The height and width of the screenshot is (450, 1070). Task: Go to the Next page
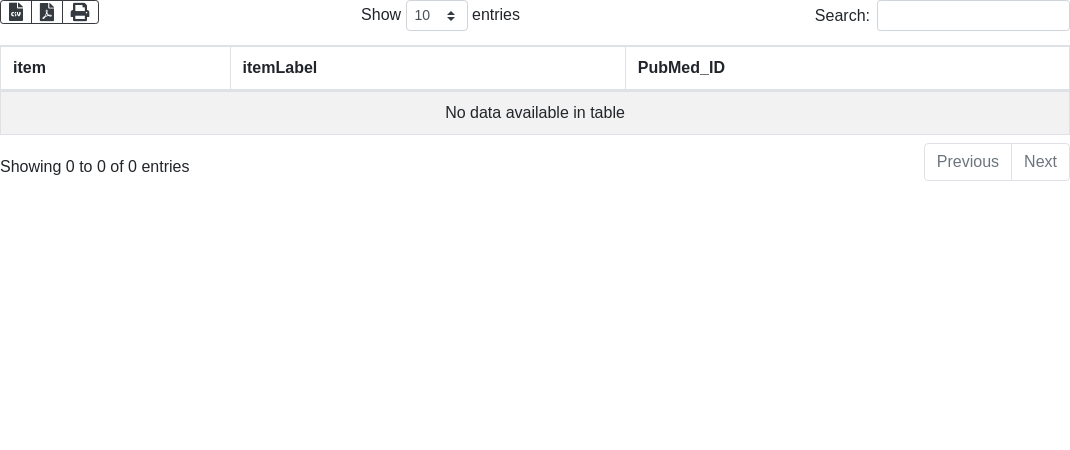point(1040,162)
